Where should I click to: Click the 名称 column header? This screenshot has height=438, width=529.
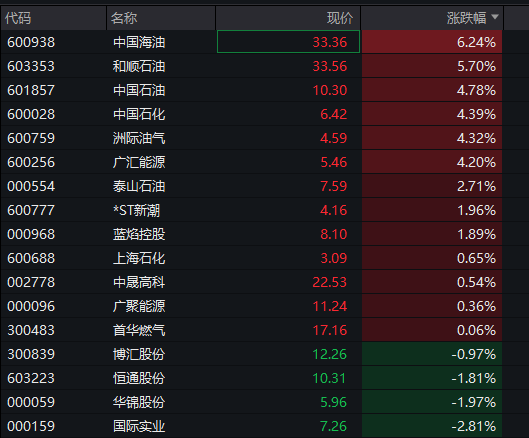(x=161, y=18)
